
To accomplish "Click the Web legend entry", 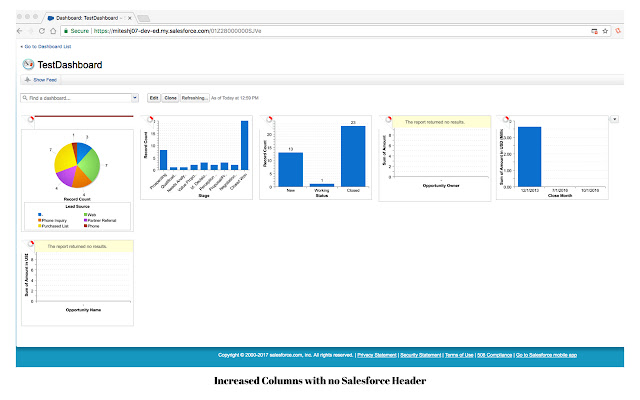I will point(90,215).
